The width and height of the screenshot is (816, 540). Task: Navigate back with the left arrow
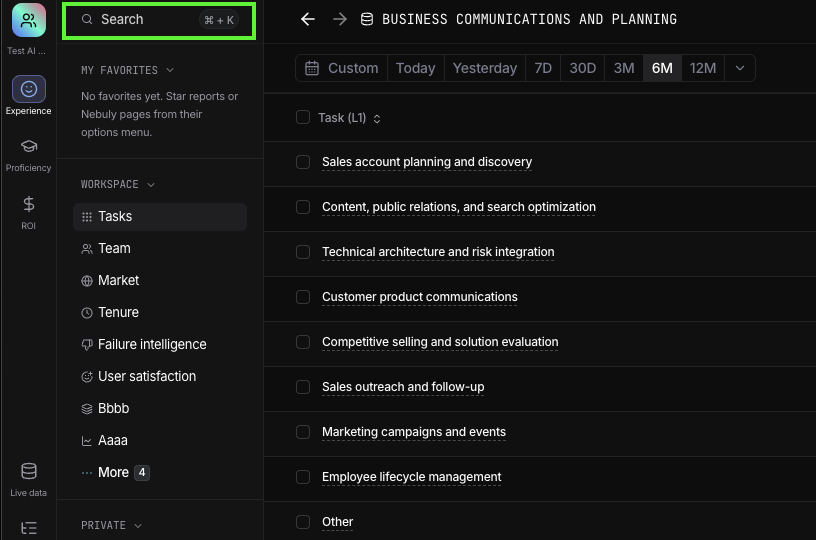click(308, 19)
